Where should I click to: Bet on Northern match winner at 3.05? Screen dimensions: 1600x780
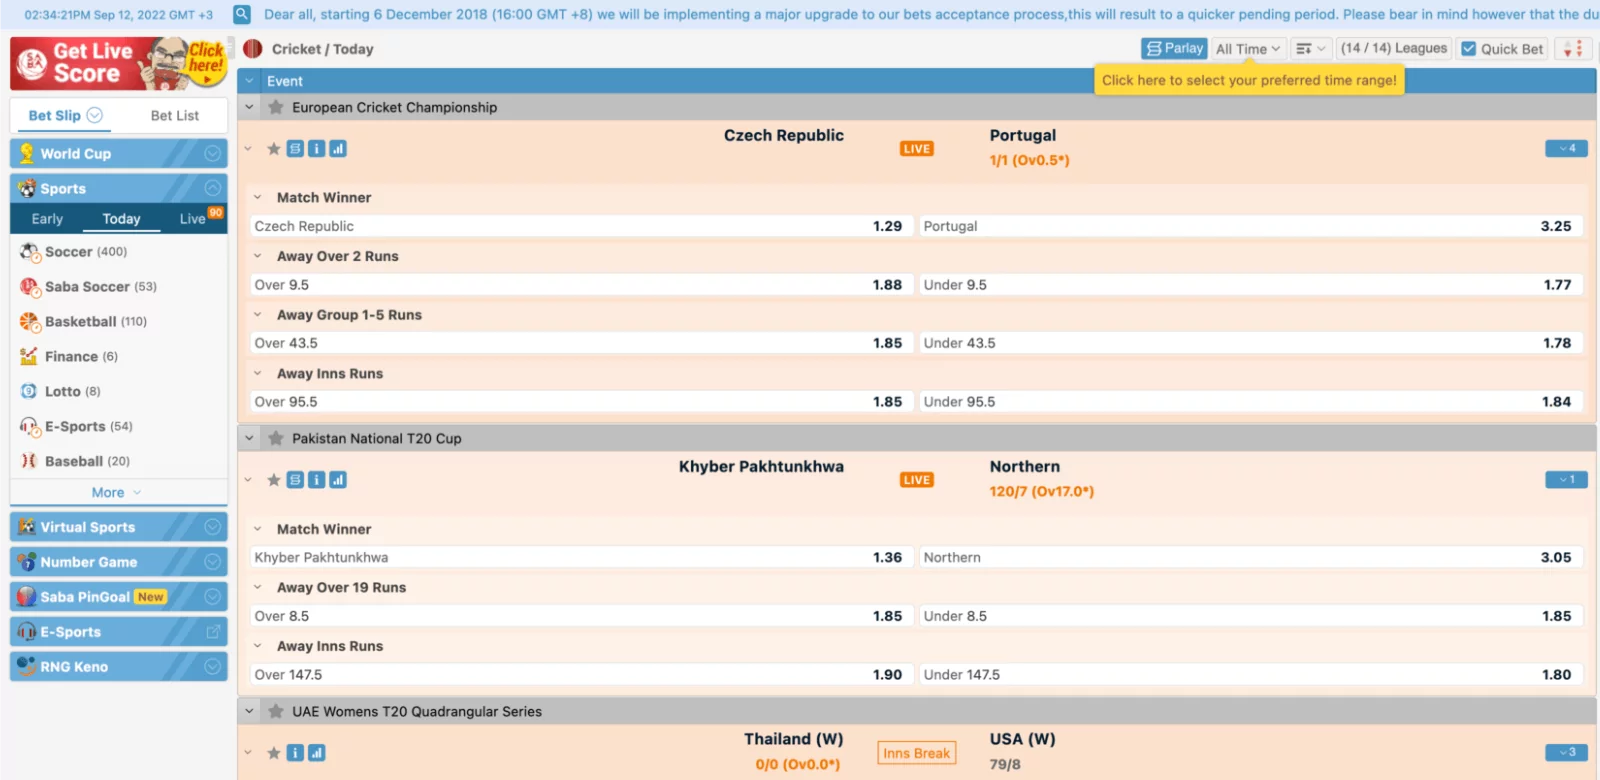[1250, 557]
